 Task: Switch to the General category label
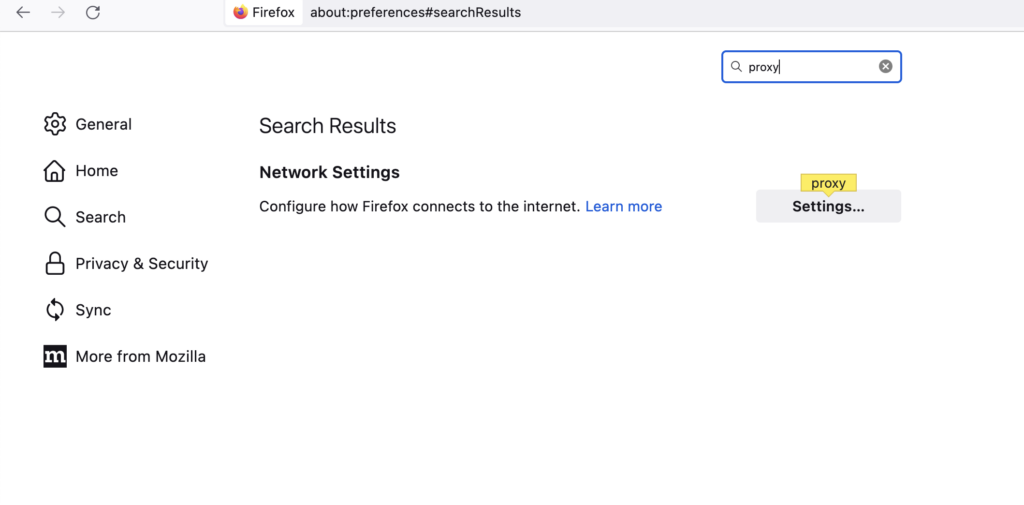104,124
